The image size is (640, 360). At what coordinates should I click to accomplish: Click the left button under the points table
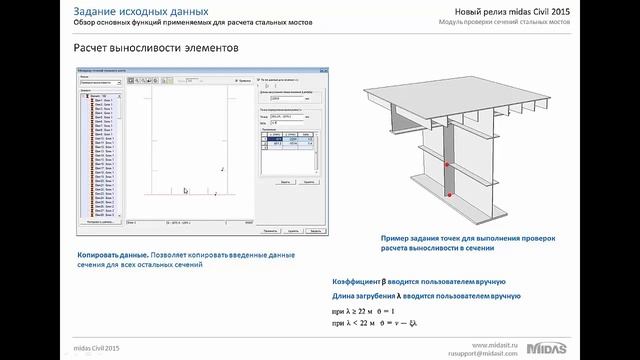285,182
